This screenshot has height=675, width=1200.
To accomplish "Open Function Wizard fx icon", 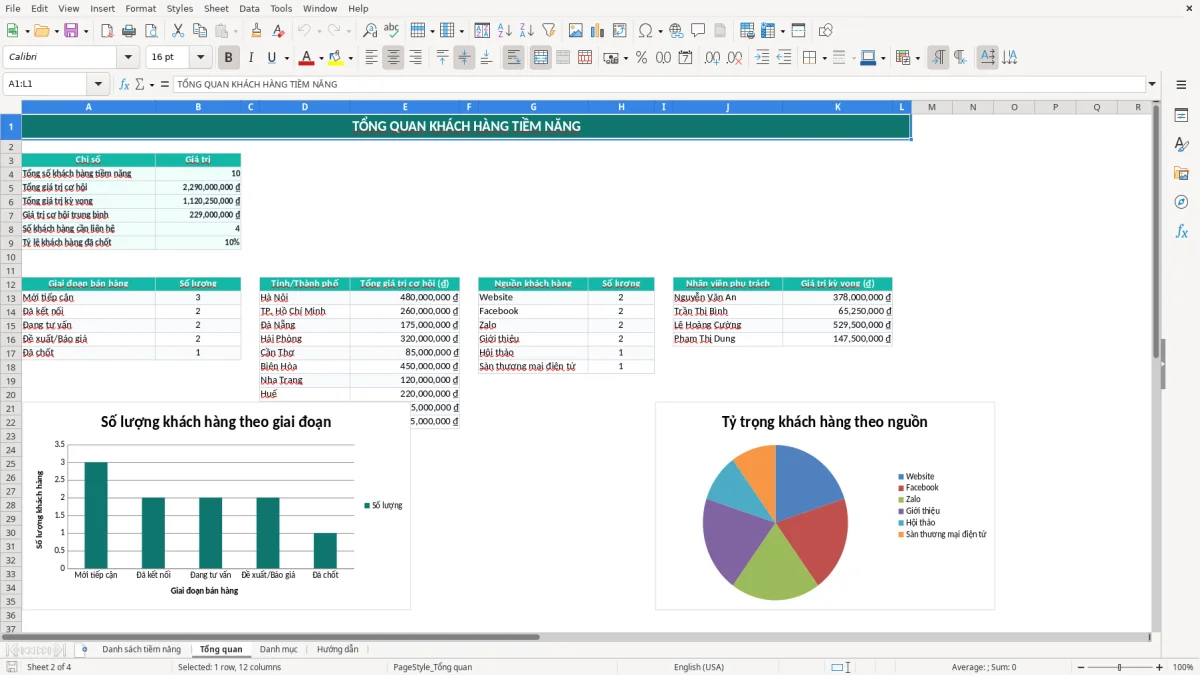I will [x=124, y=84].
